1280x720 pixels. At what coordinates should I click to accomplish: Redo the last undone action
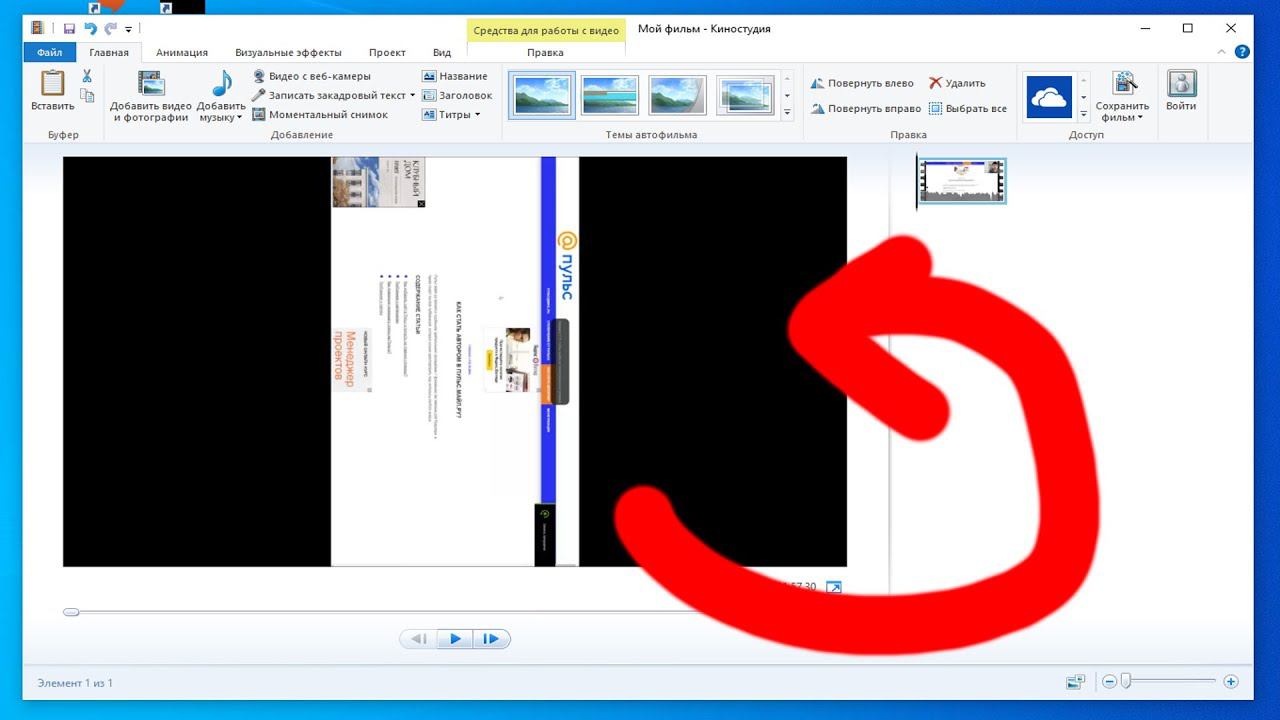tap(110, 29)
